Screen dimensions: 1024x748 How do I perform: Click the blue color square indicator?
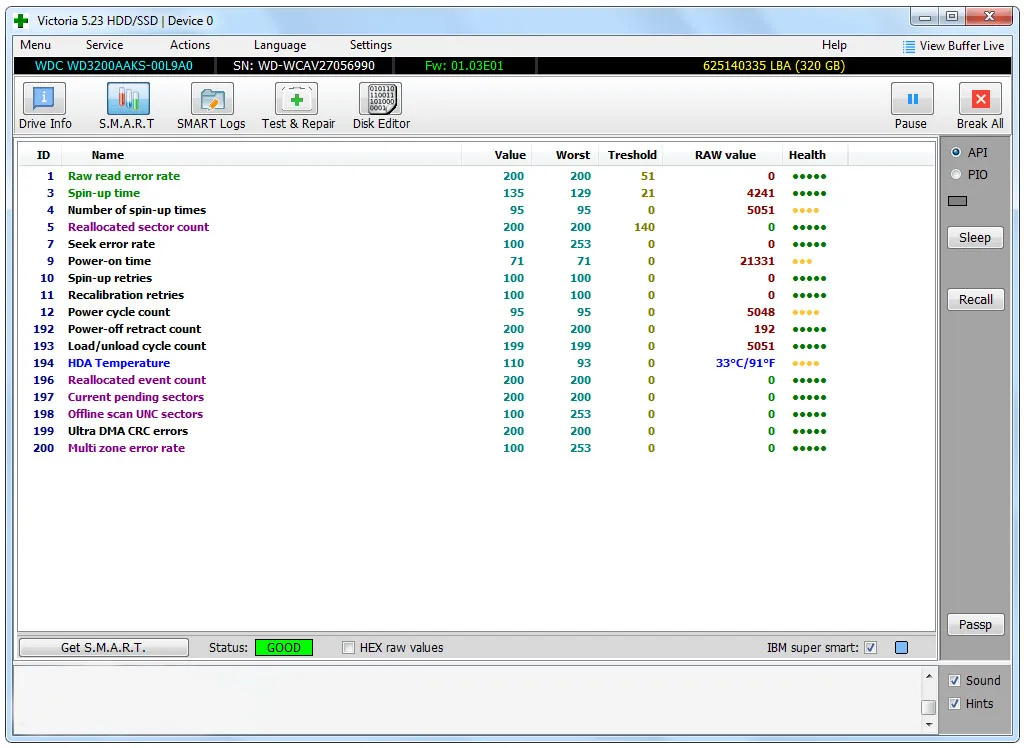pyautogui.click(x=901, y=648)
